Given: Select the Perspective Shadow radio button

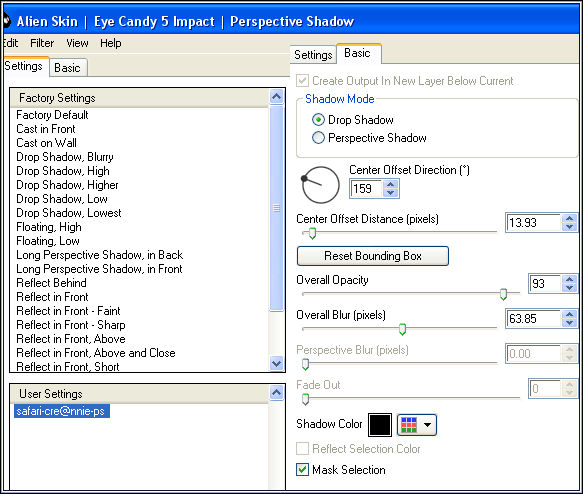Looking at the screenshot, I should point(318,138).
